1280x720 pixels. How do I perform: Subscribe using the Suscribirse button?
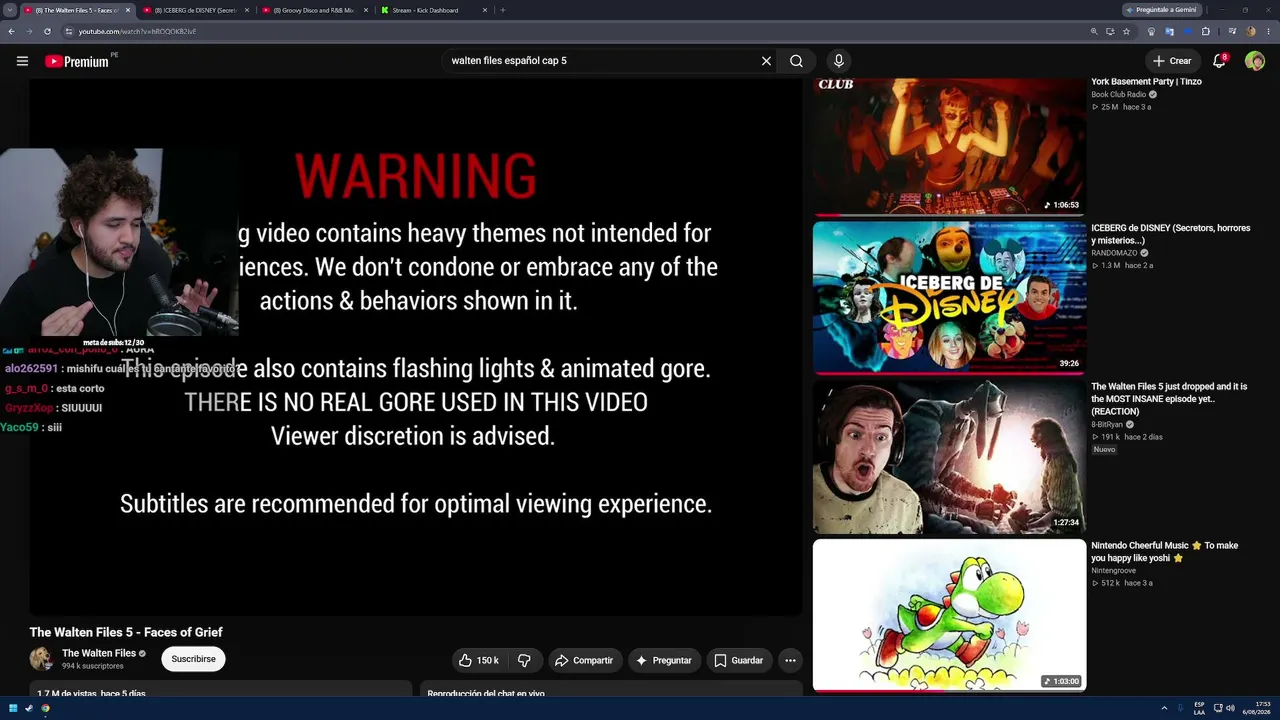tap(193, 659)
